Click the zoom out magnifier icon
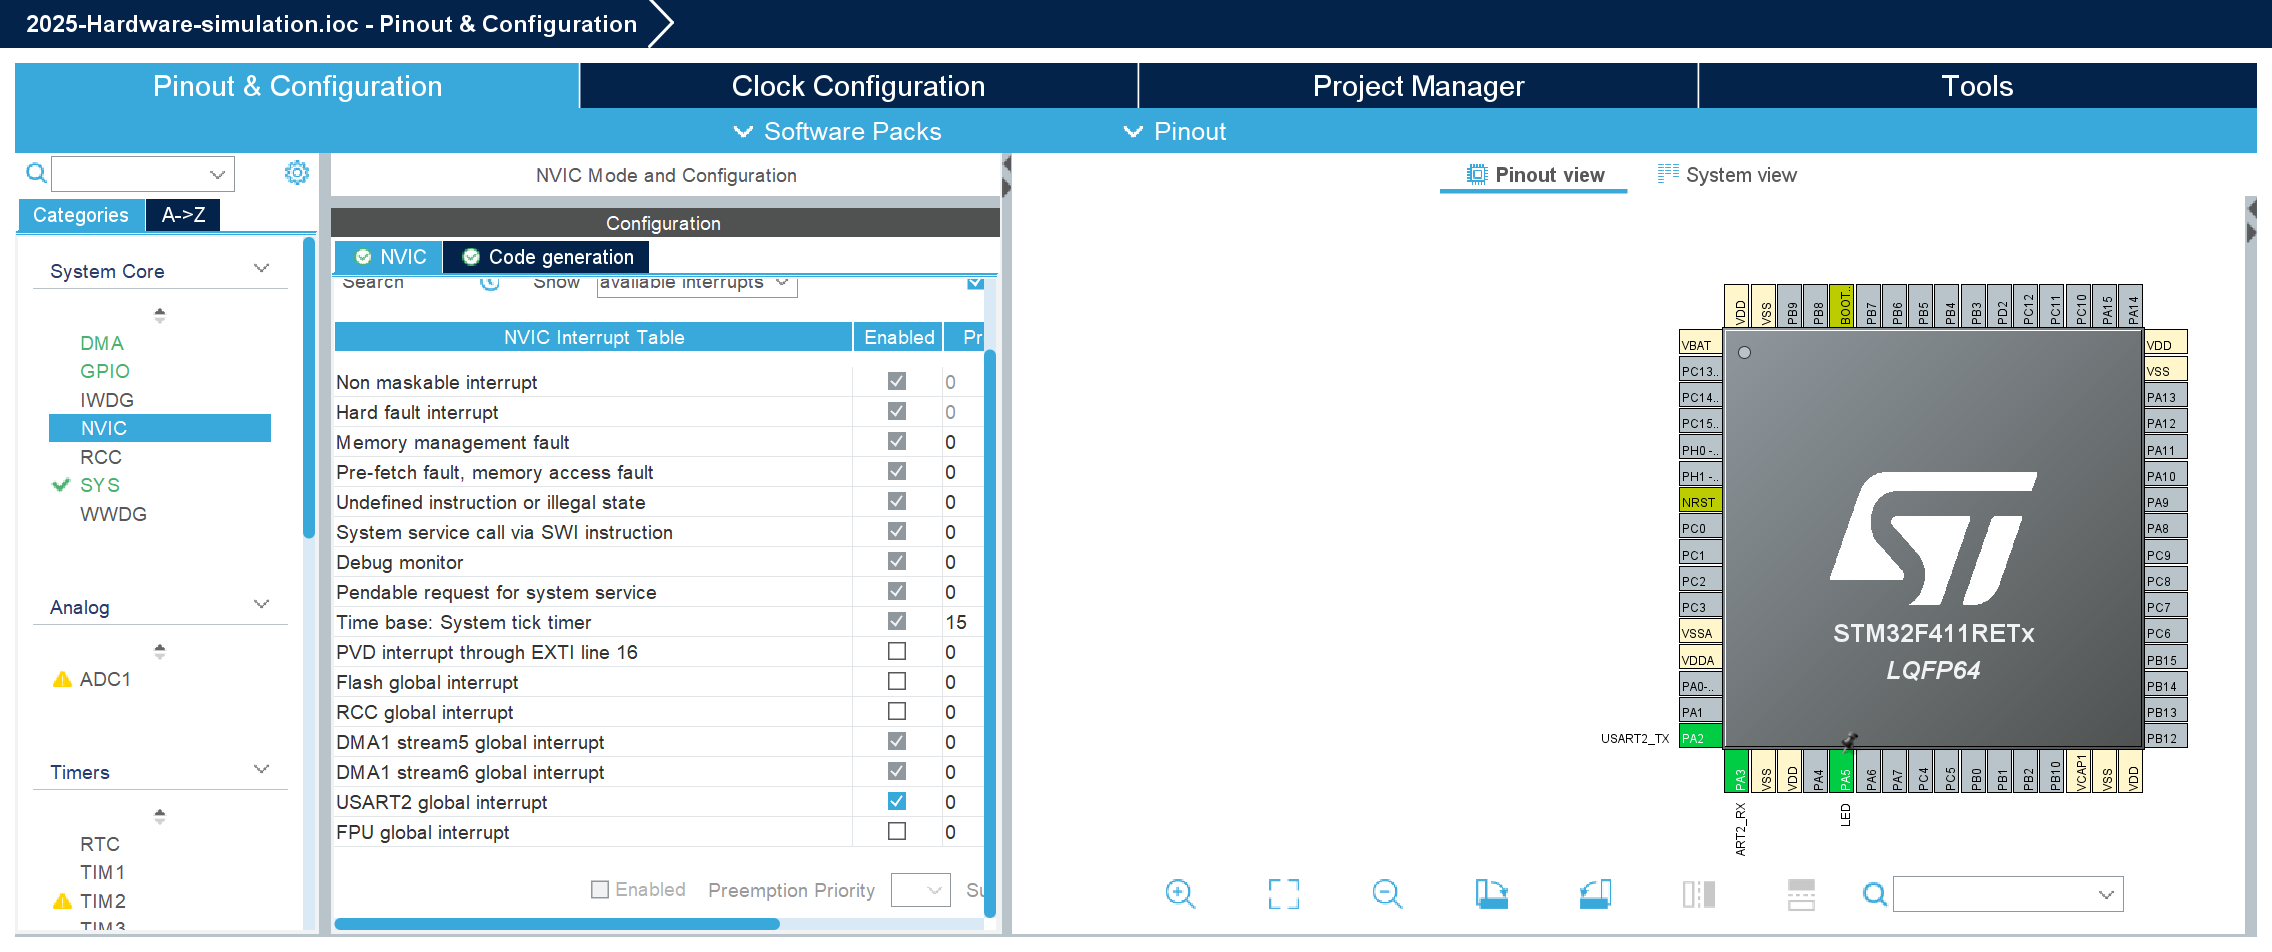 coord(1387,893)
